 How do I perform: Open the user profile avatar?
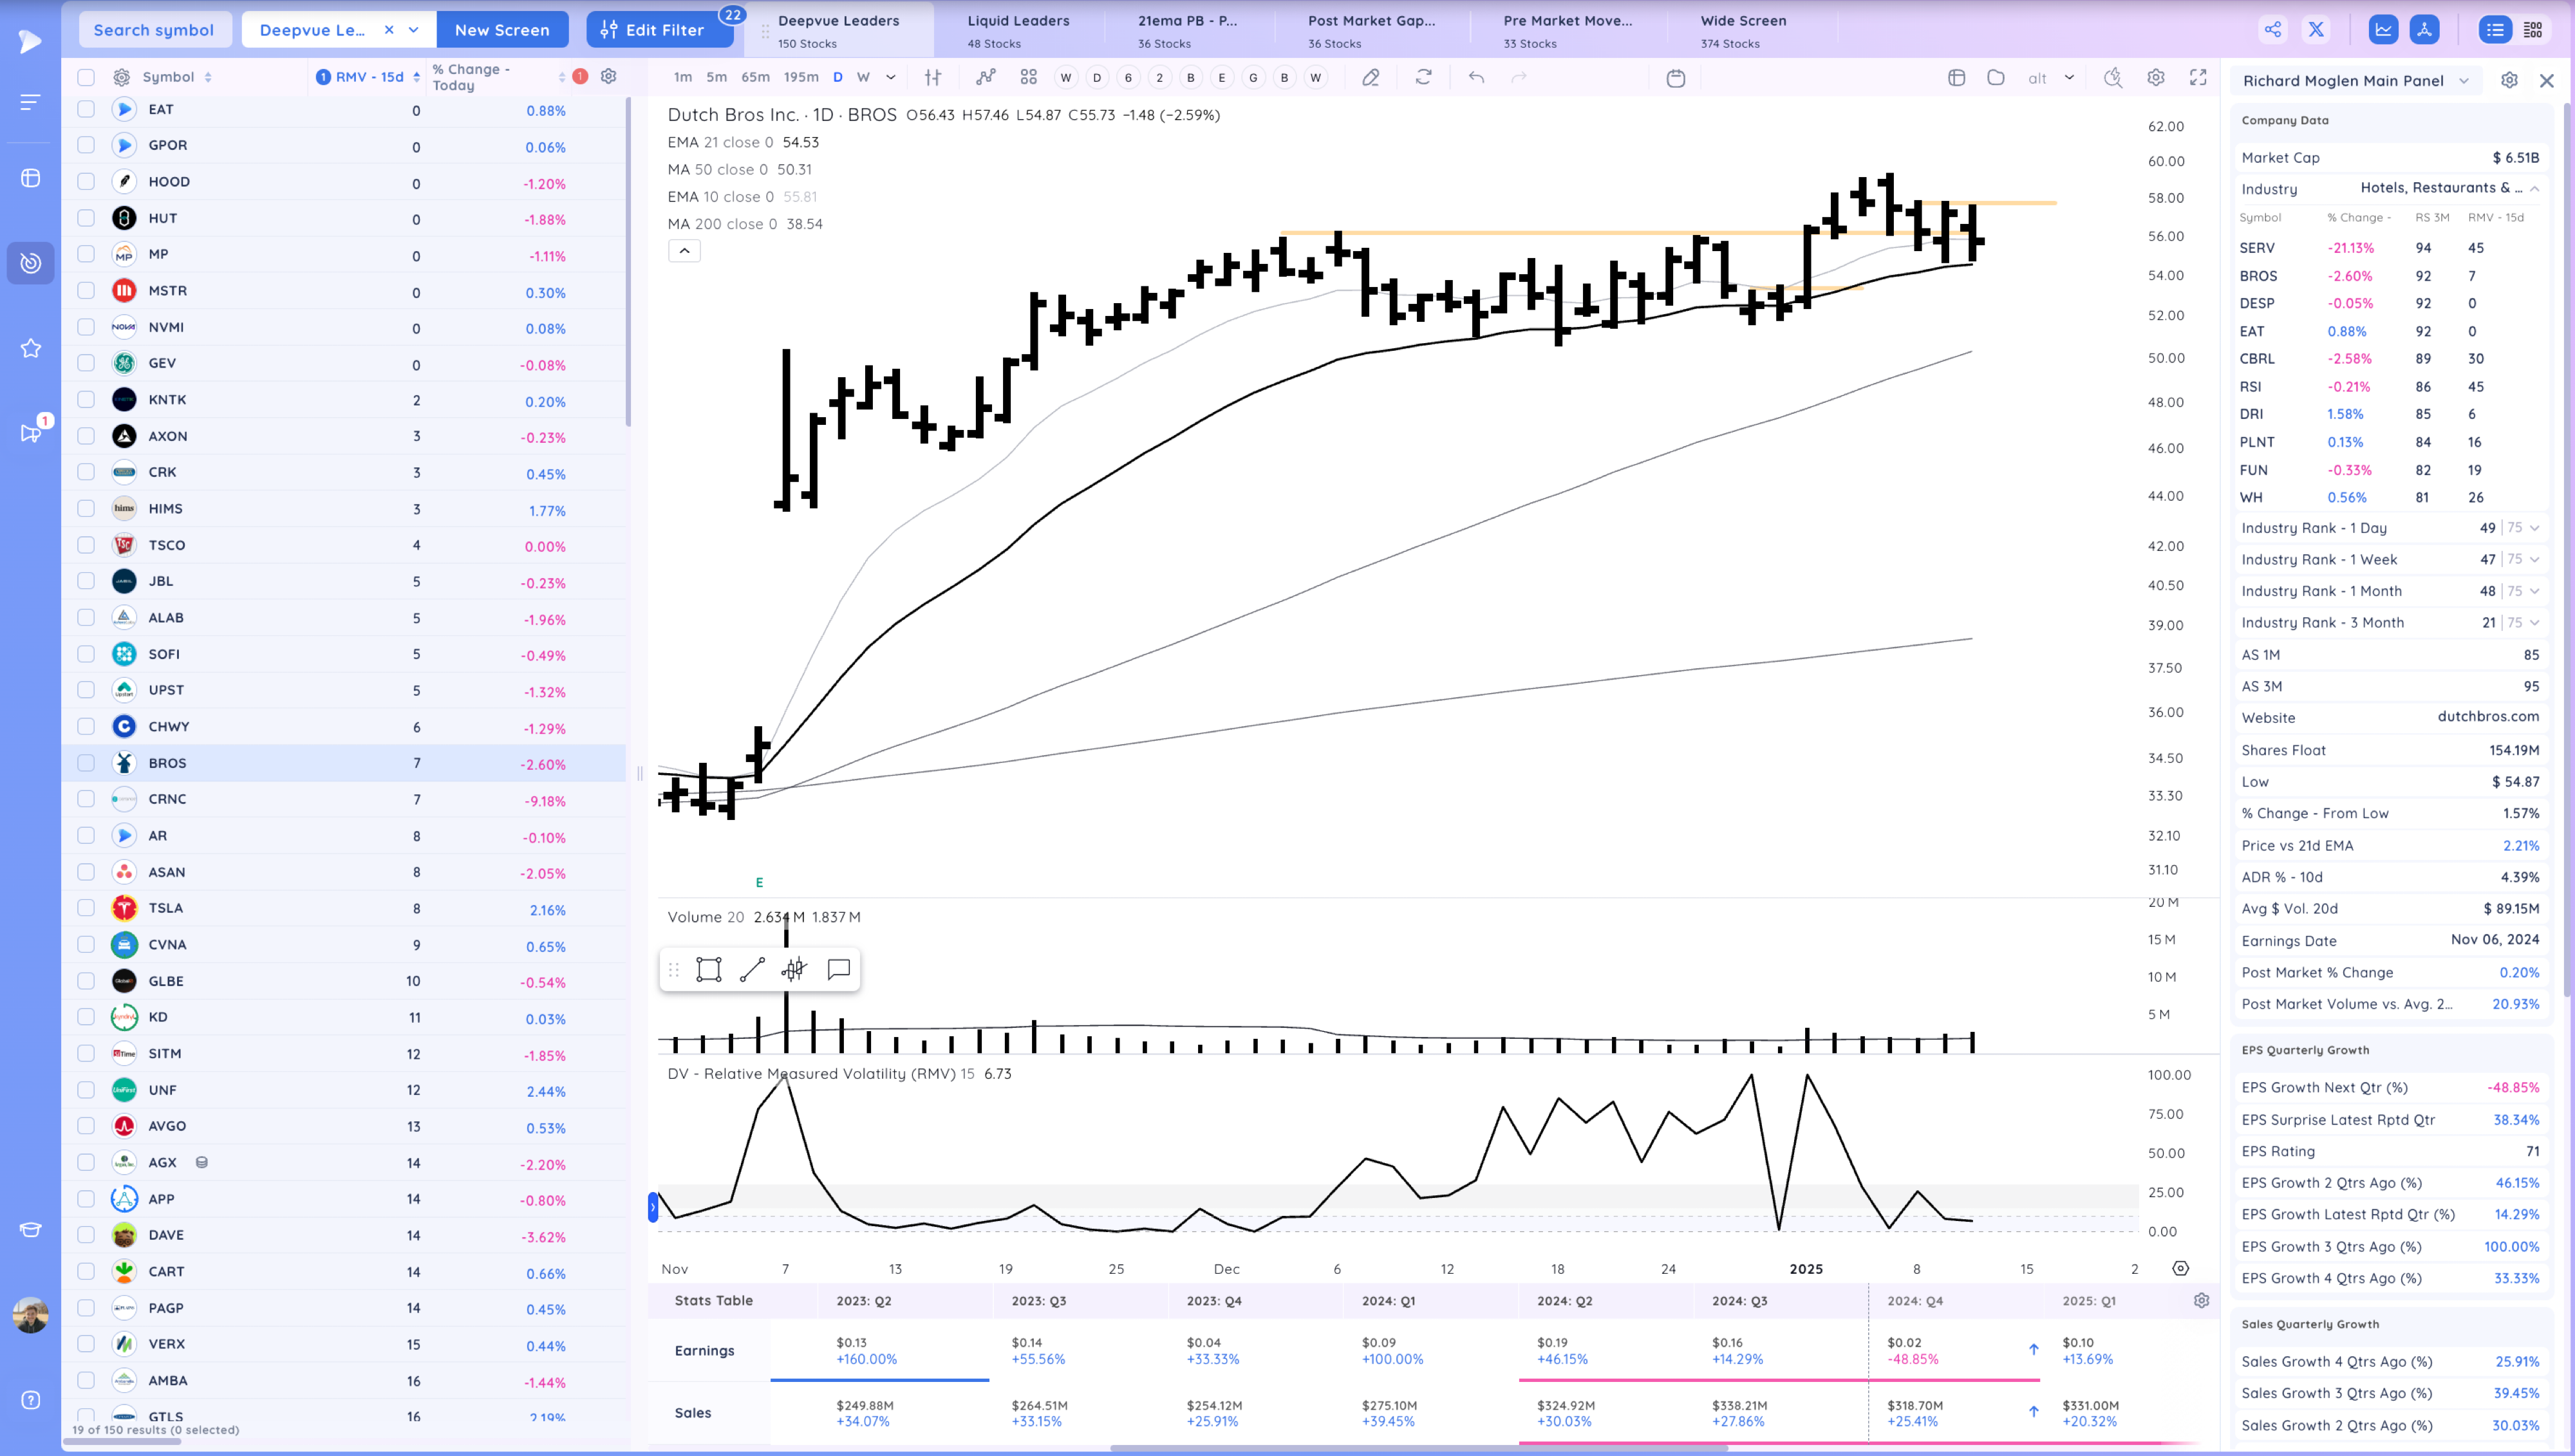point(31,1315)
